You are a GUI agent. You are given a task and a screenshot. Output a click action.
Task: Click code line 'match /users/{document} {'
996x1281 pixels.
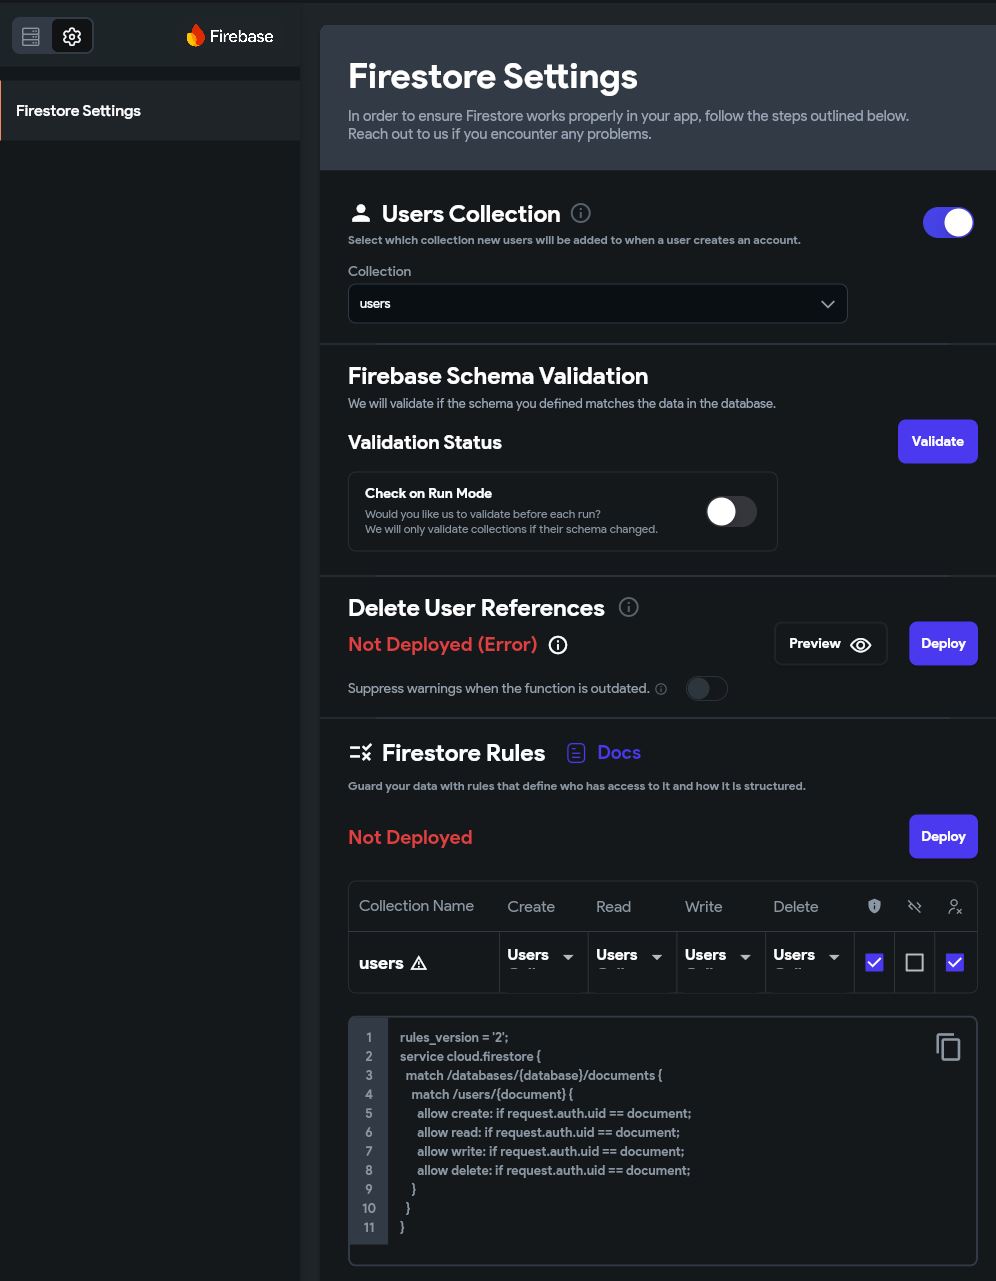pyautogui.click(x=492, y=1095)
